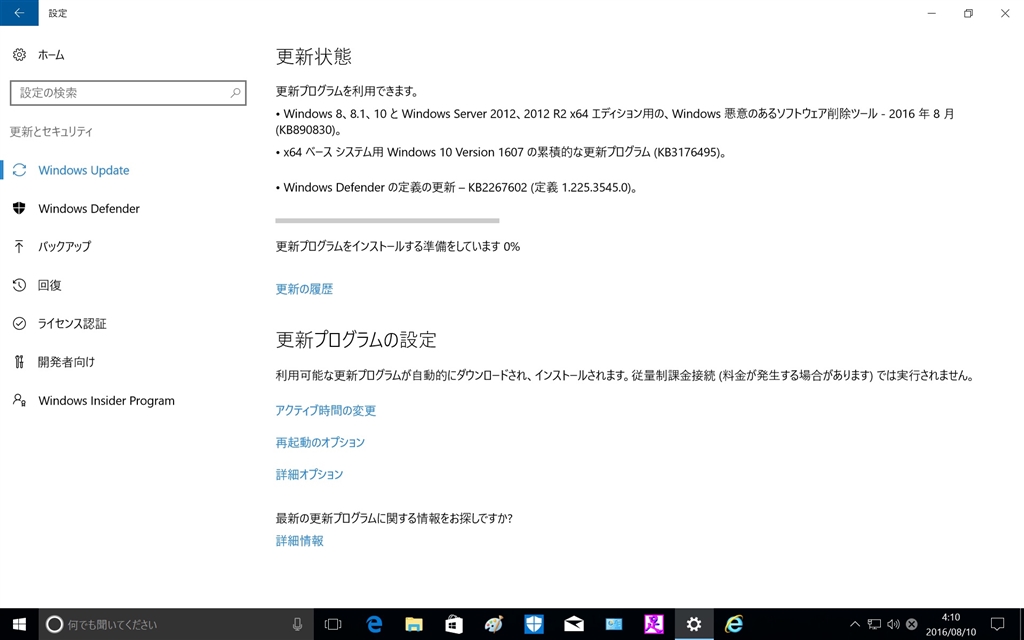The image size is (1024, 640).
Task: Open アクティブ時間の変更 link
Action: (x=326, y=411)
